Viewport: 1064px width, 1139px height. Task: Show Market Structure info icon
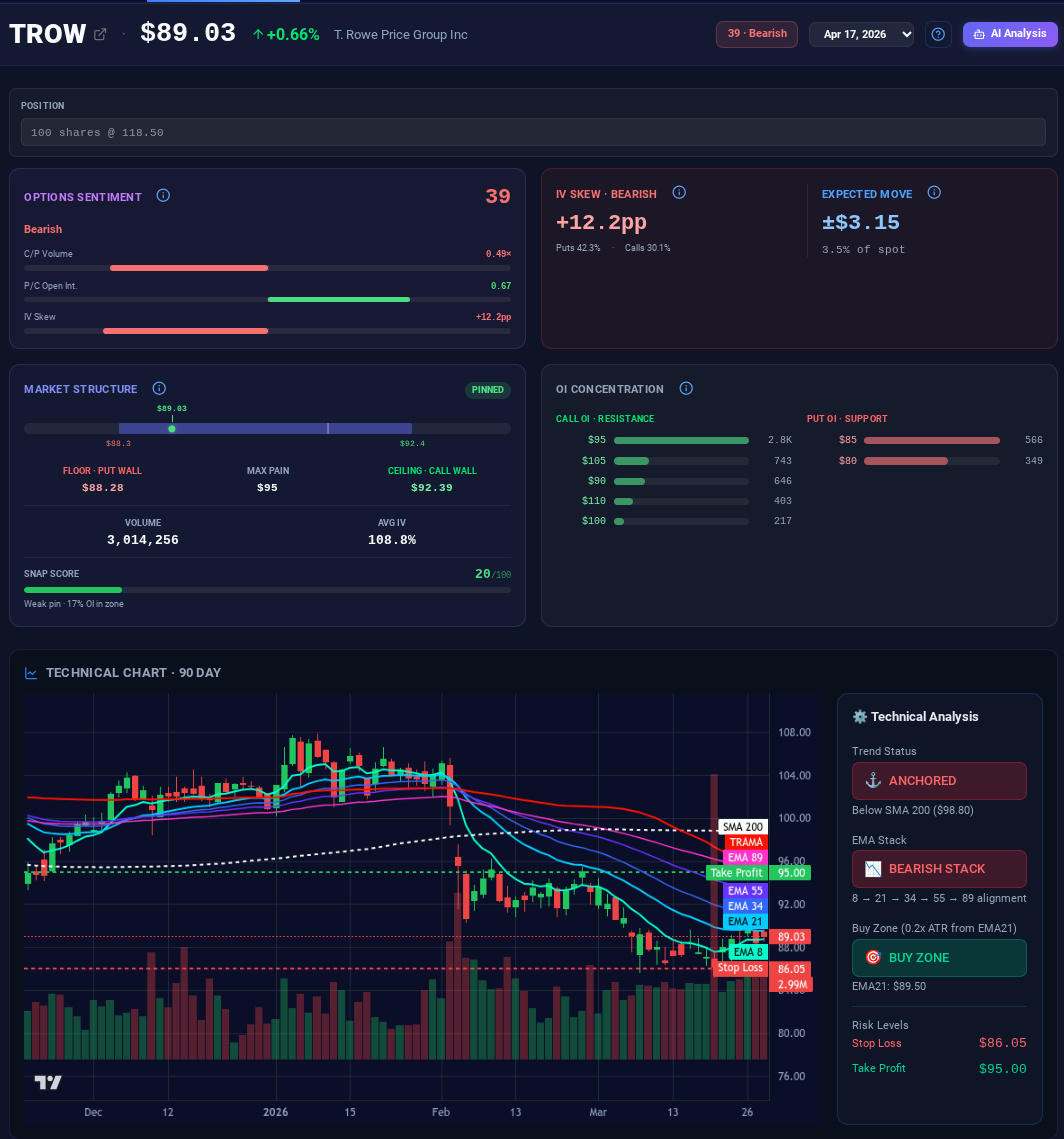point(159,389)
